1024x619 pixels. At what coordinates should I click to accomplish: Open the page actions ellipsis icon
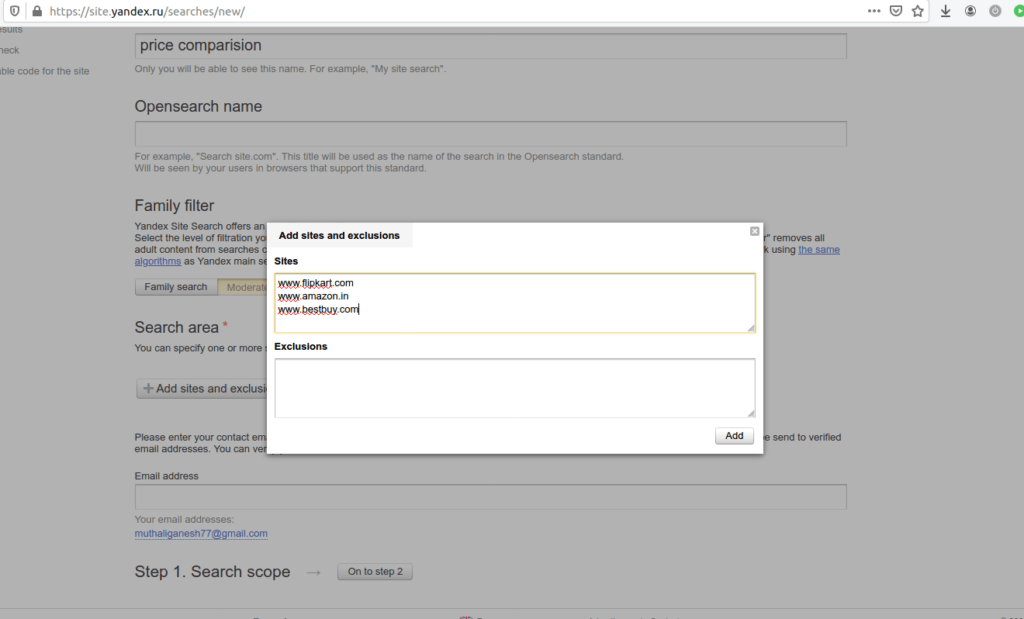tap(874, 11)
